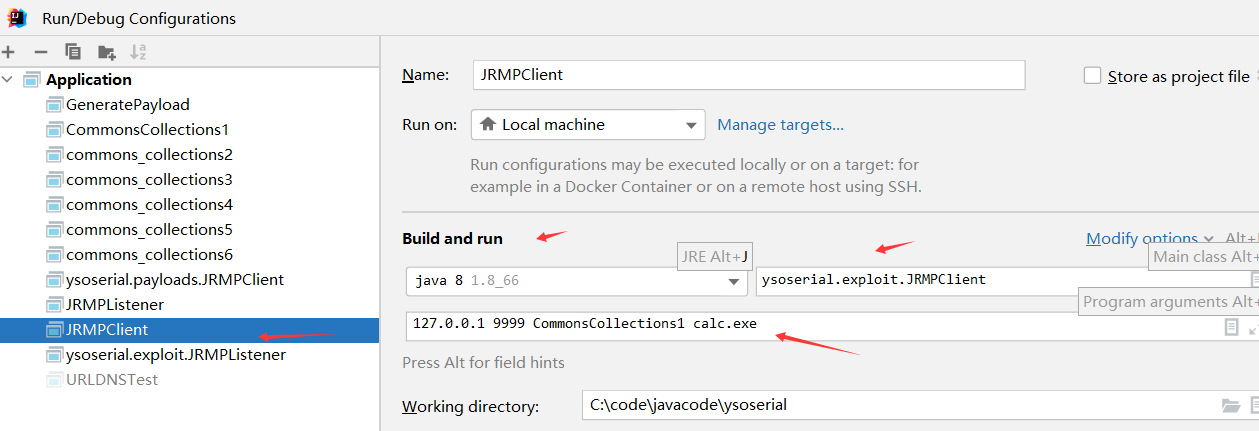The height and width of the screenshot is (431, 1259).
Task: Add a new run configuration
Action: (x=8, y=52)
